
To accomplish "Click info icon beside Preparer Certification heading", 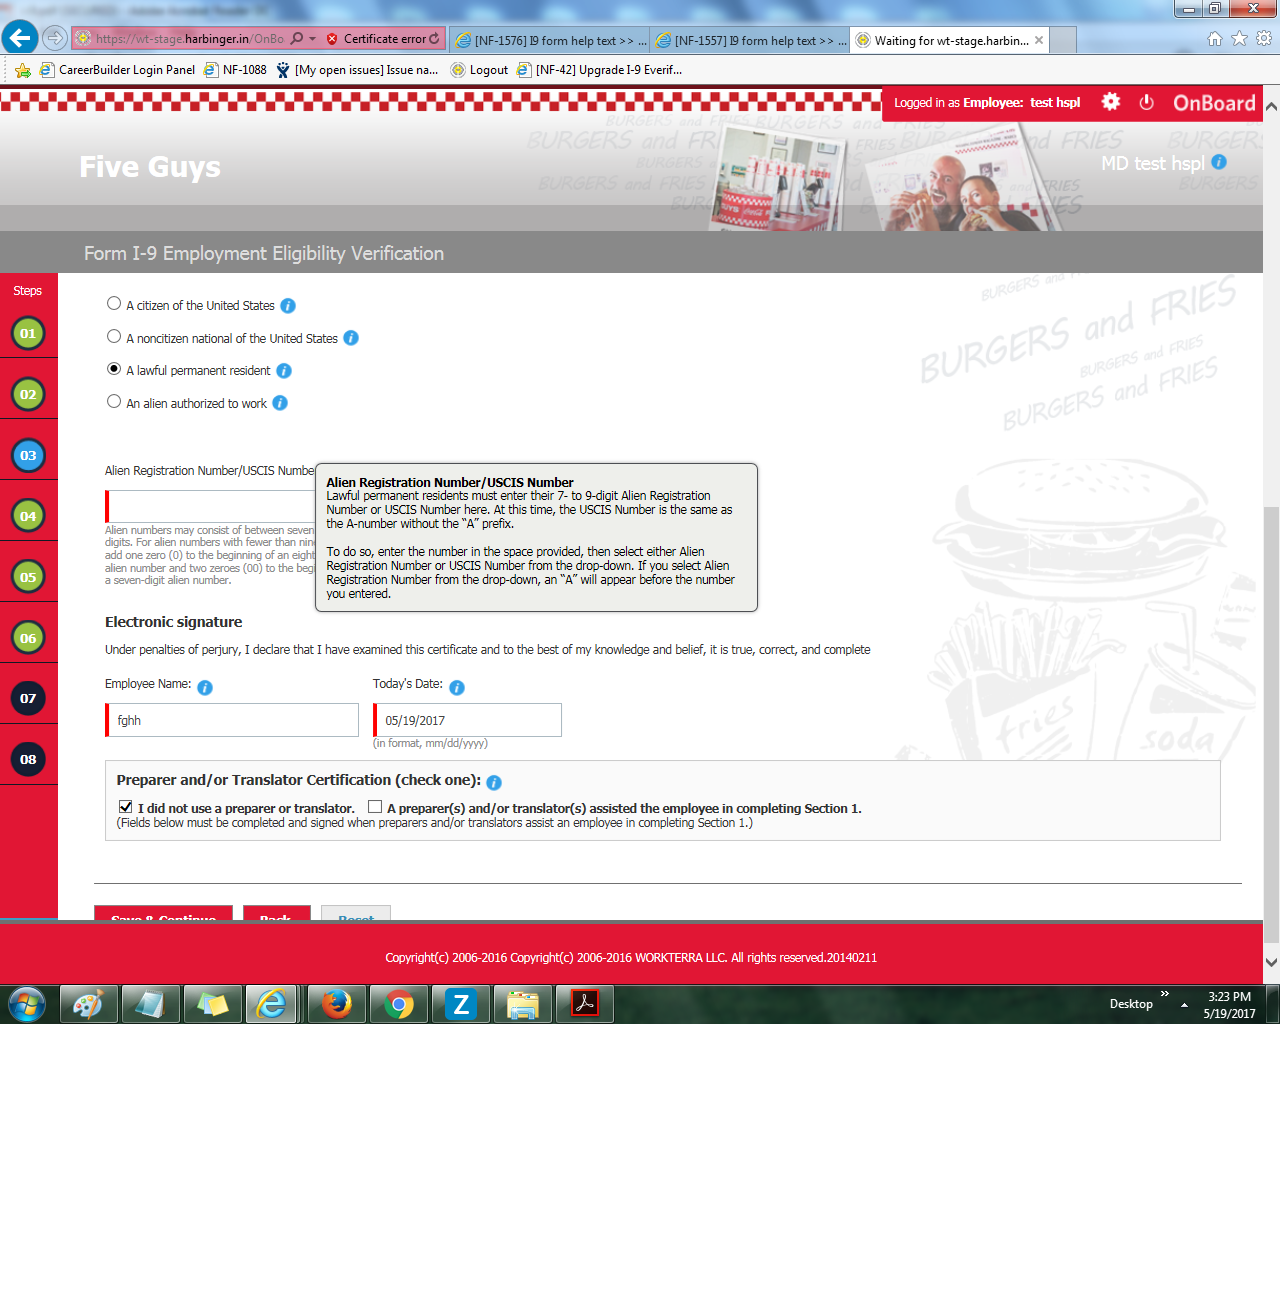I will tap(494, 783).
